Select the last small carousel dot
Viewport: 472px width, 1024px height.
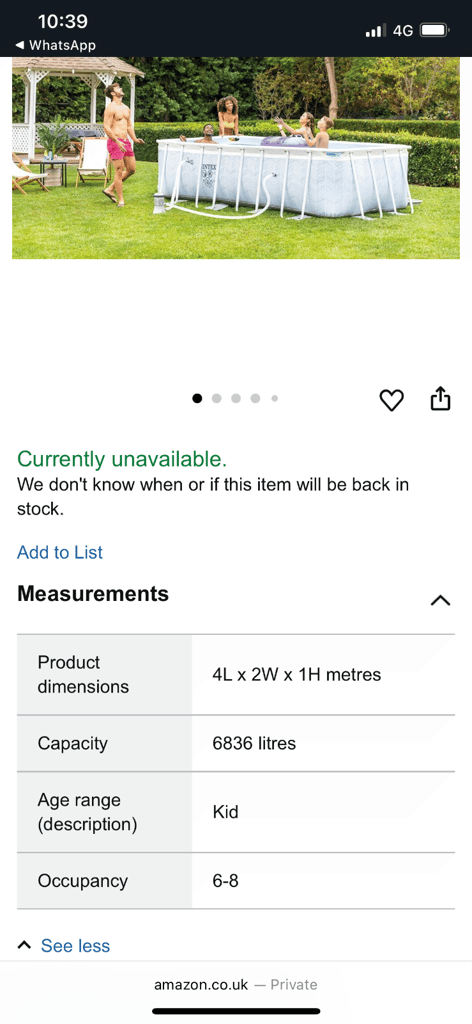[275, 398]
